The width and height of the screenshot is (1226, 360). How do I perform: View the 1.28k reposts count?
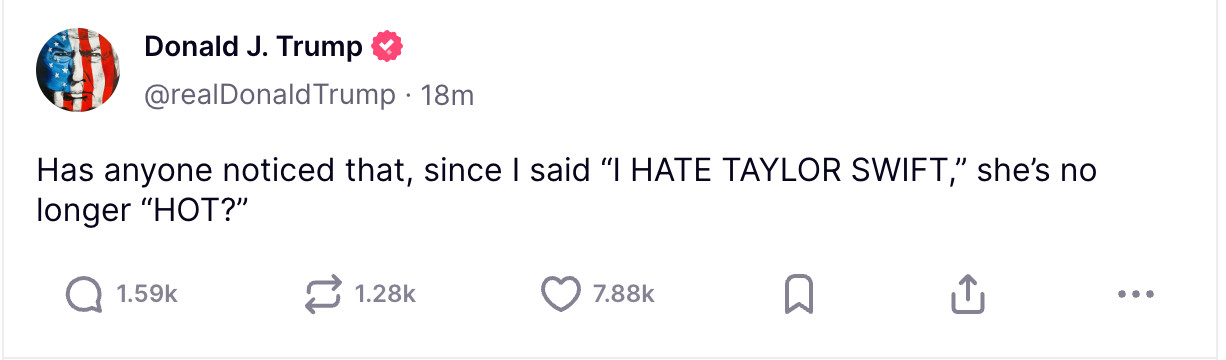(x=384, y=294)
